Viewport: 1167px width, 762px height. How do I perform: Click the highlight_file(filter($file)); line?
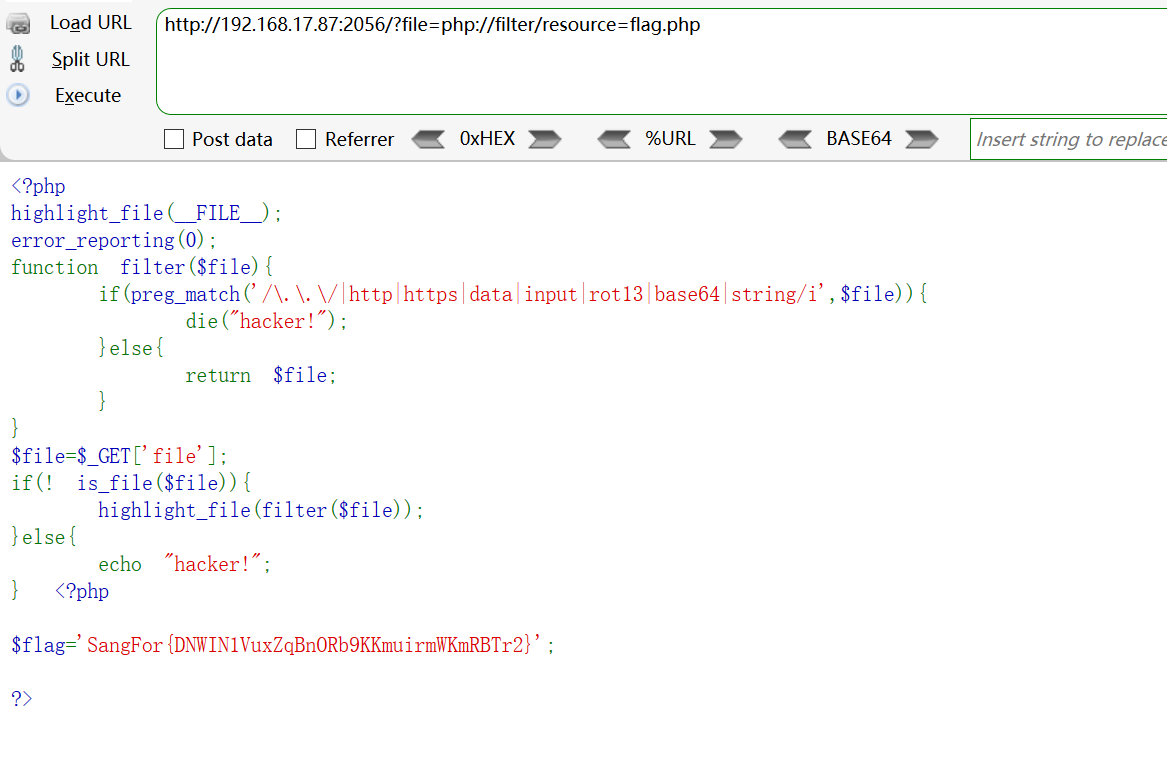pos(261,510)
